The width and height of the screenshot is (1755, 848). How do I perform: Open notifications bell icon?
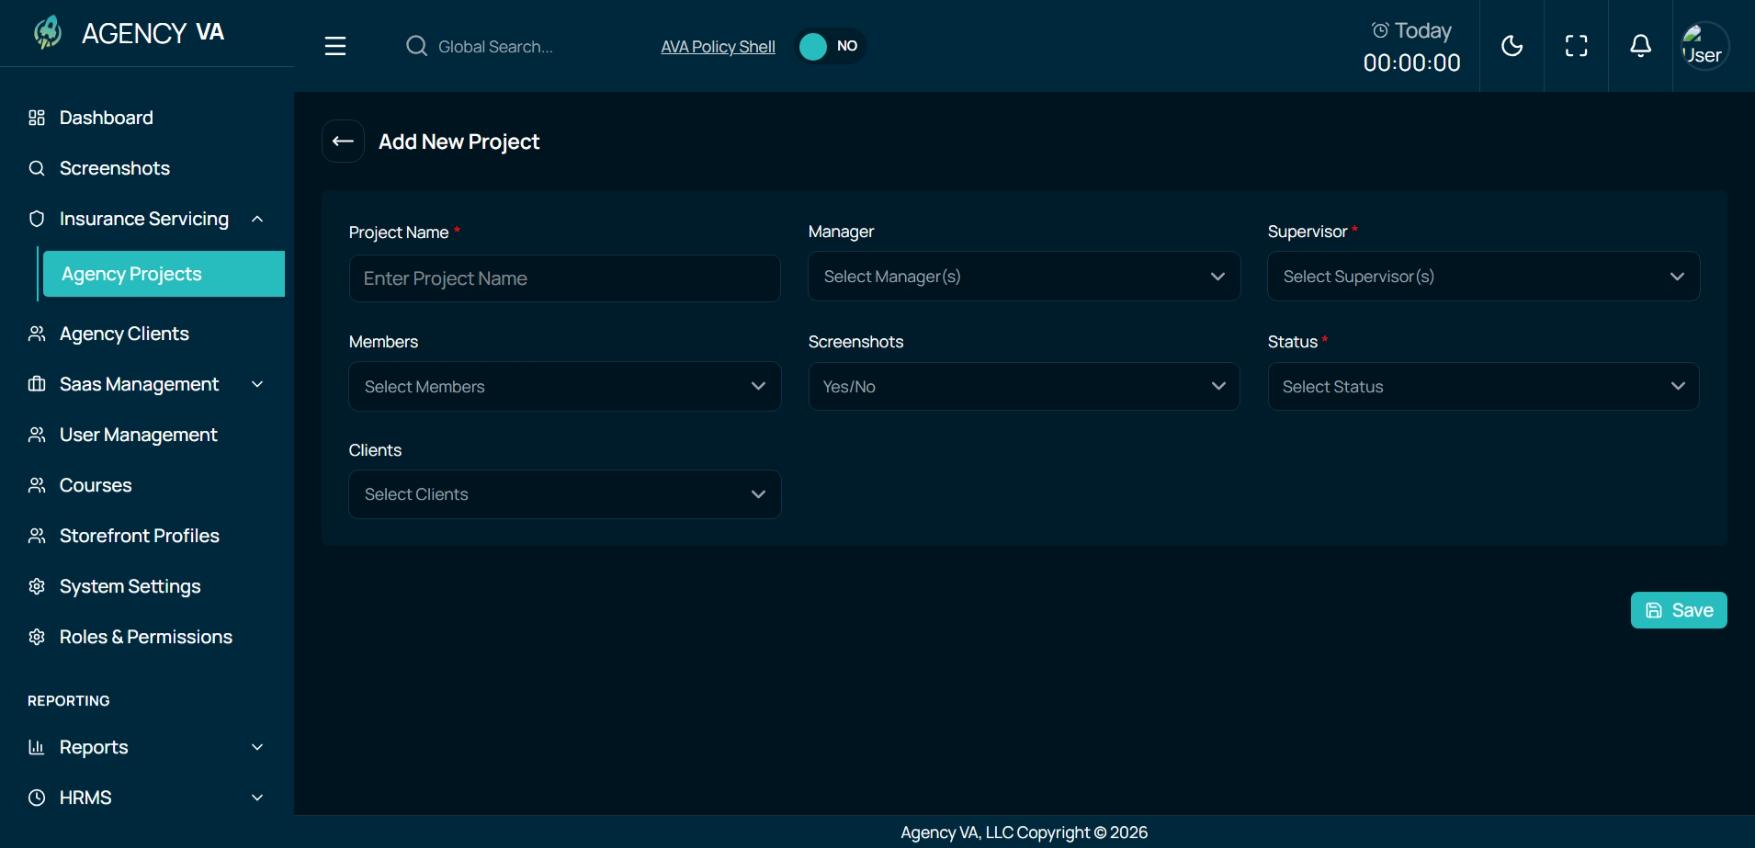tap(1640, 46)
